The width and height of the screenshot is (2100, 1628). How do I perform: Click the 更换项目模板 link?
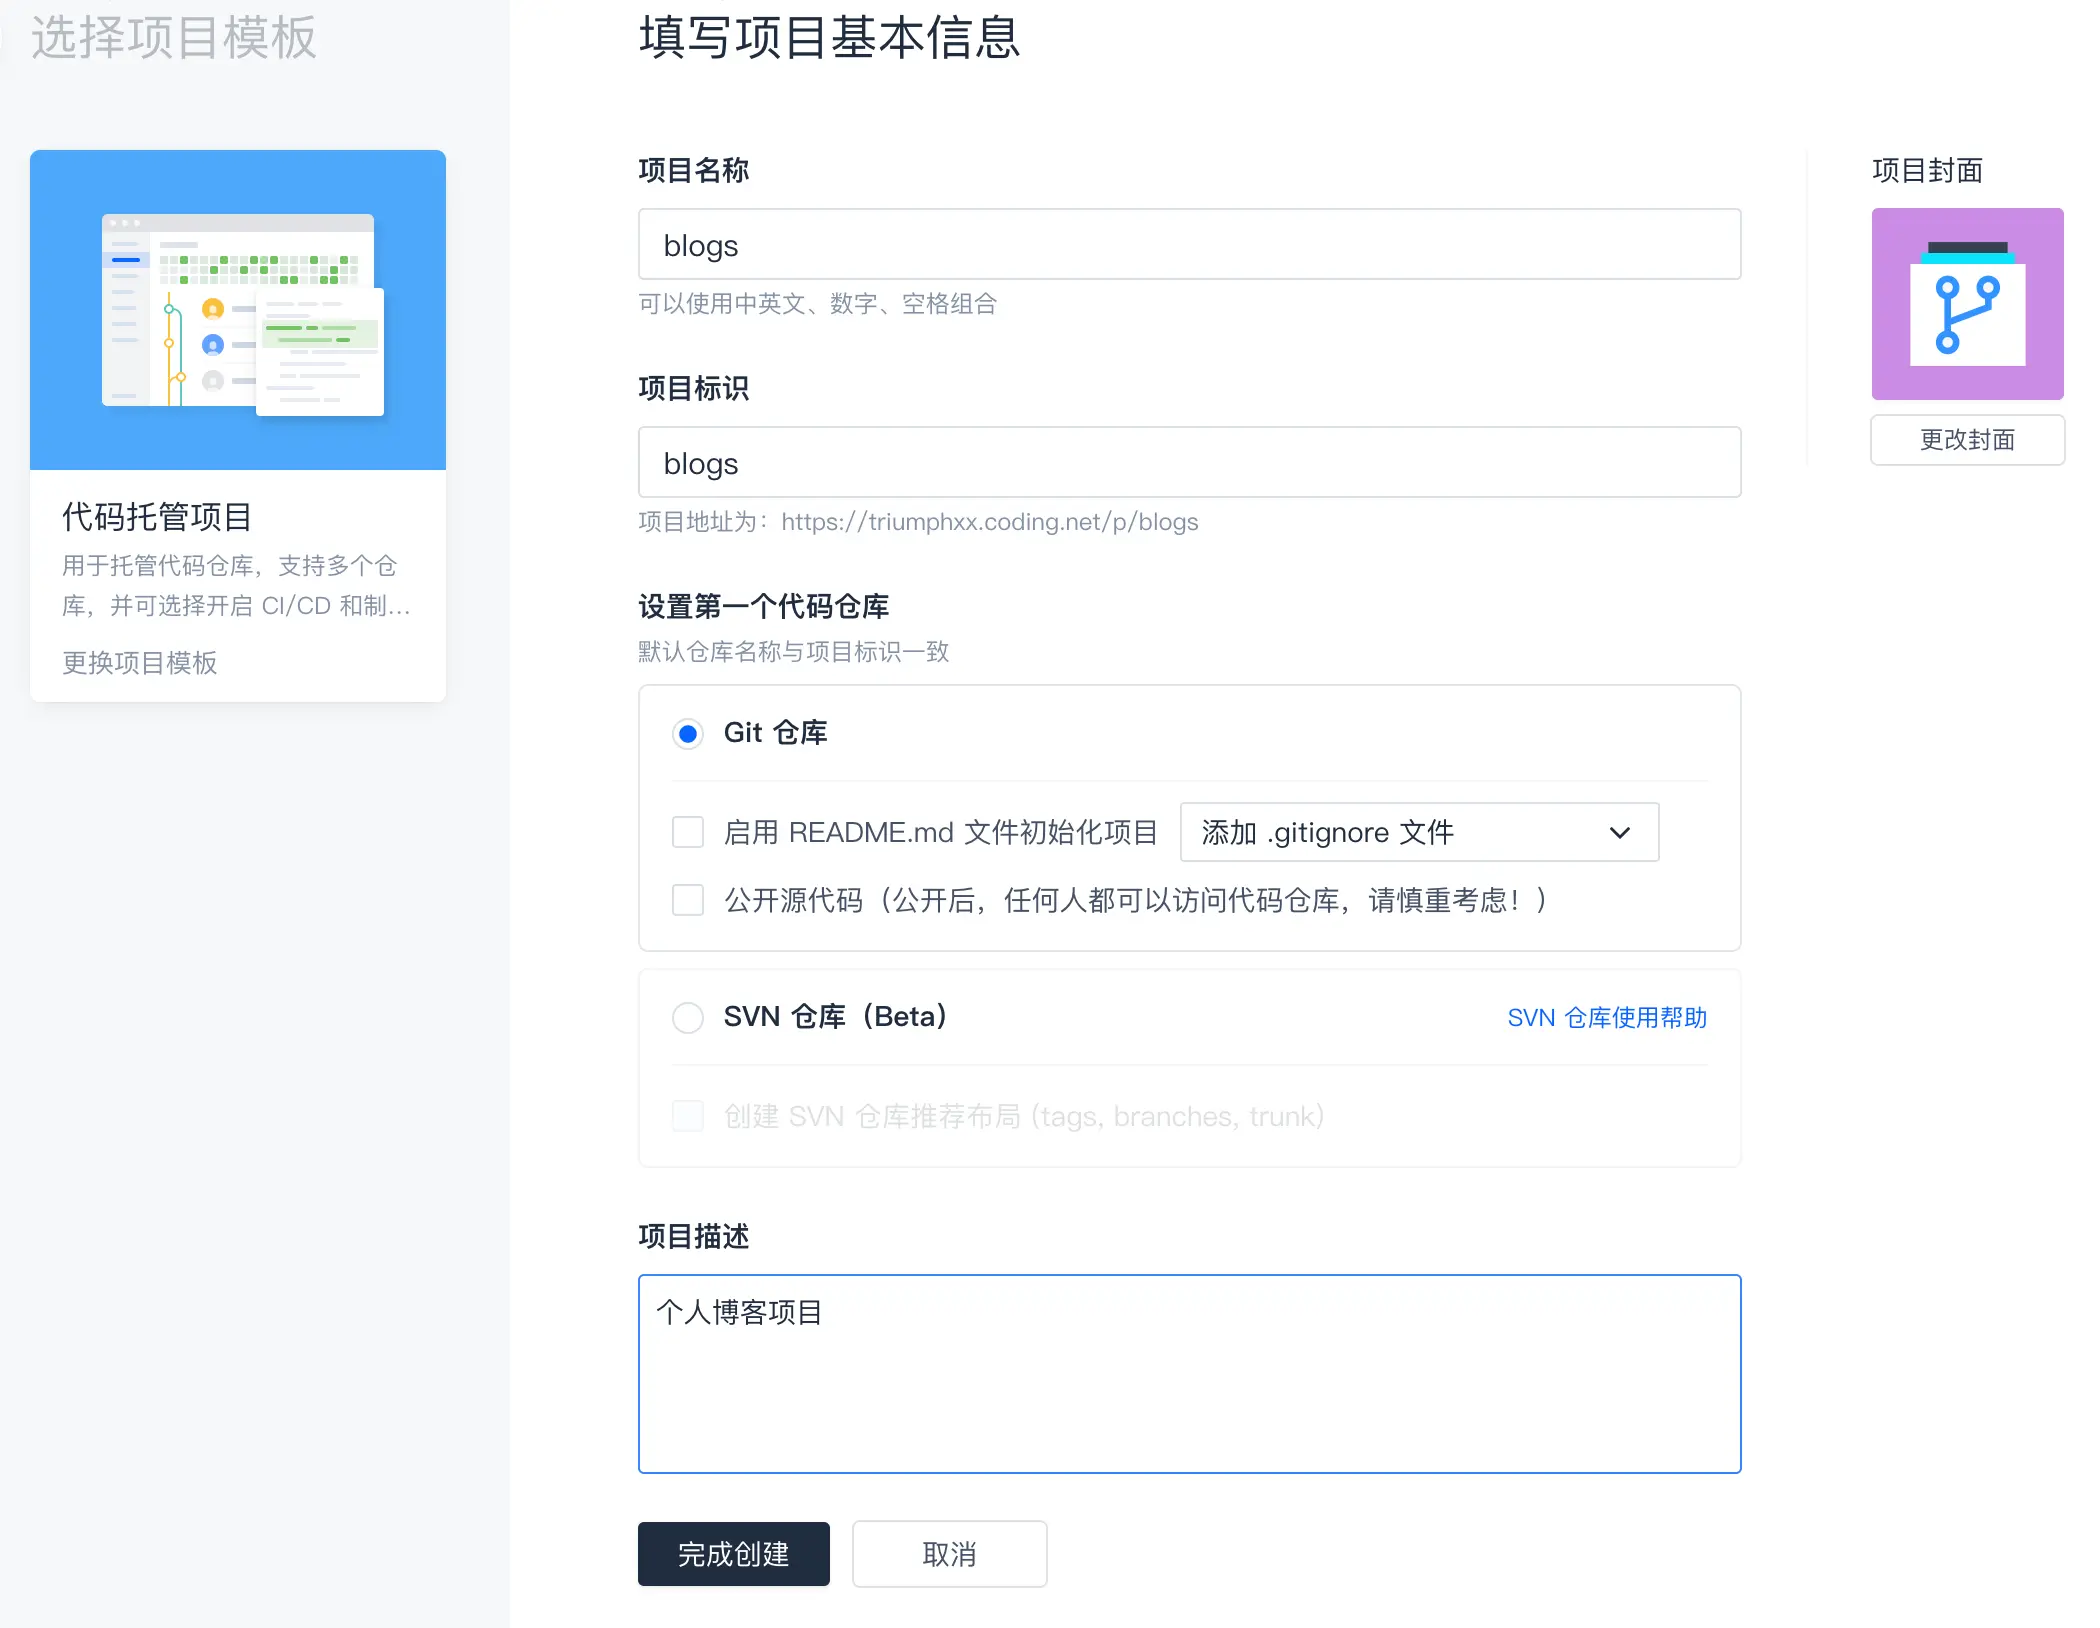coord(140,663)
